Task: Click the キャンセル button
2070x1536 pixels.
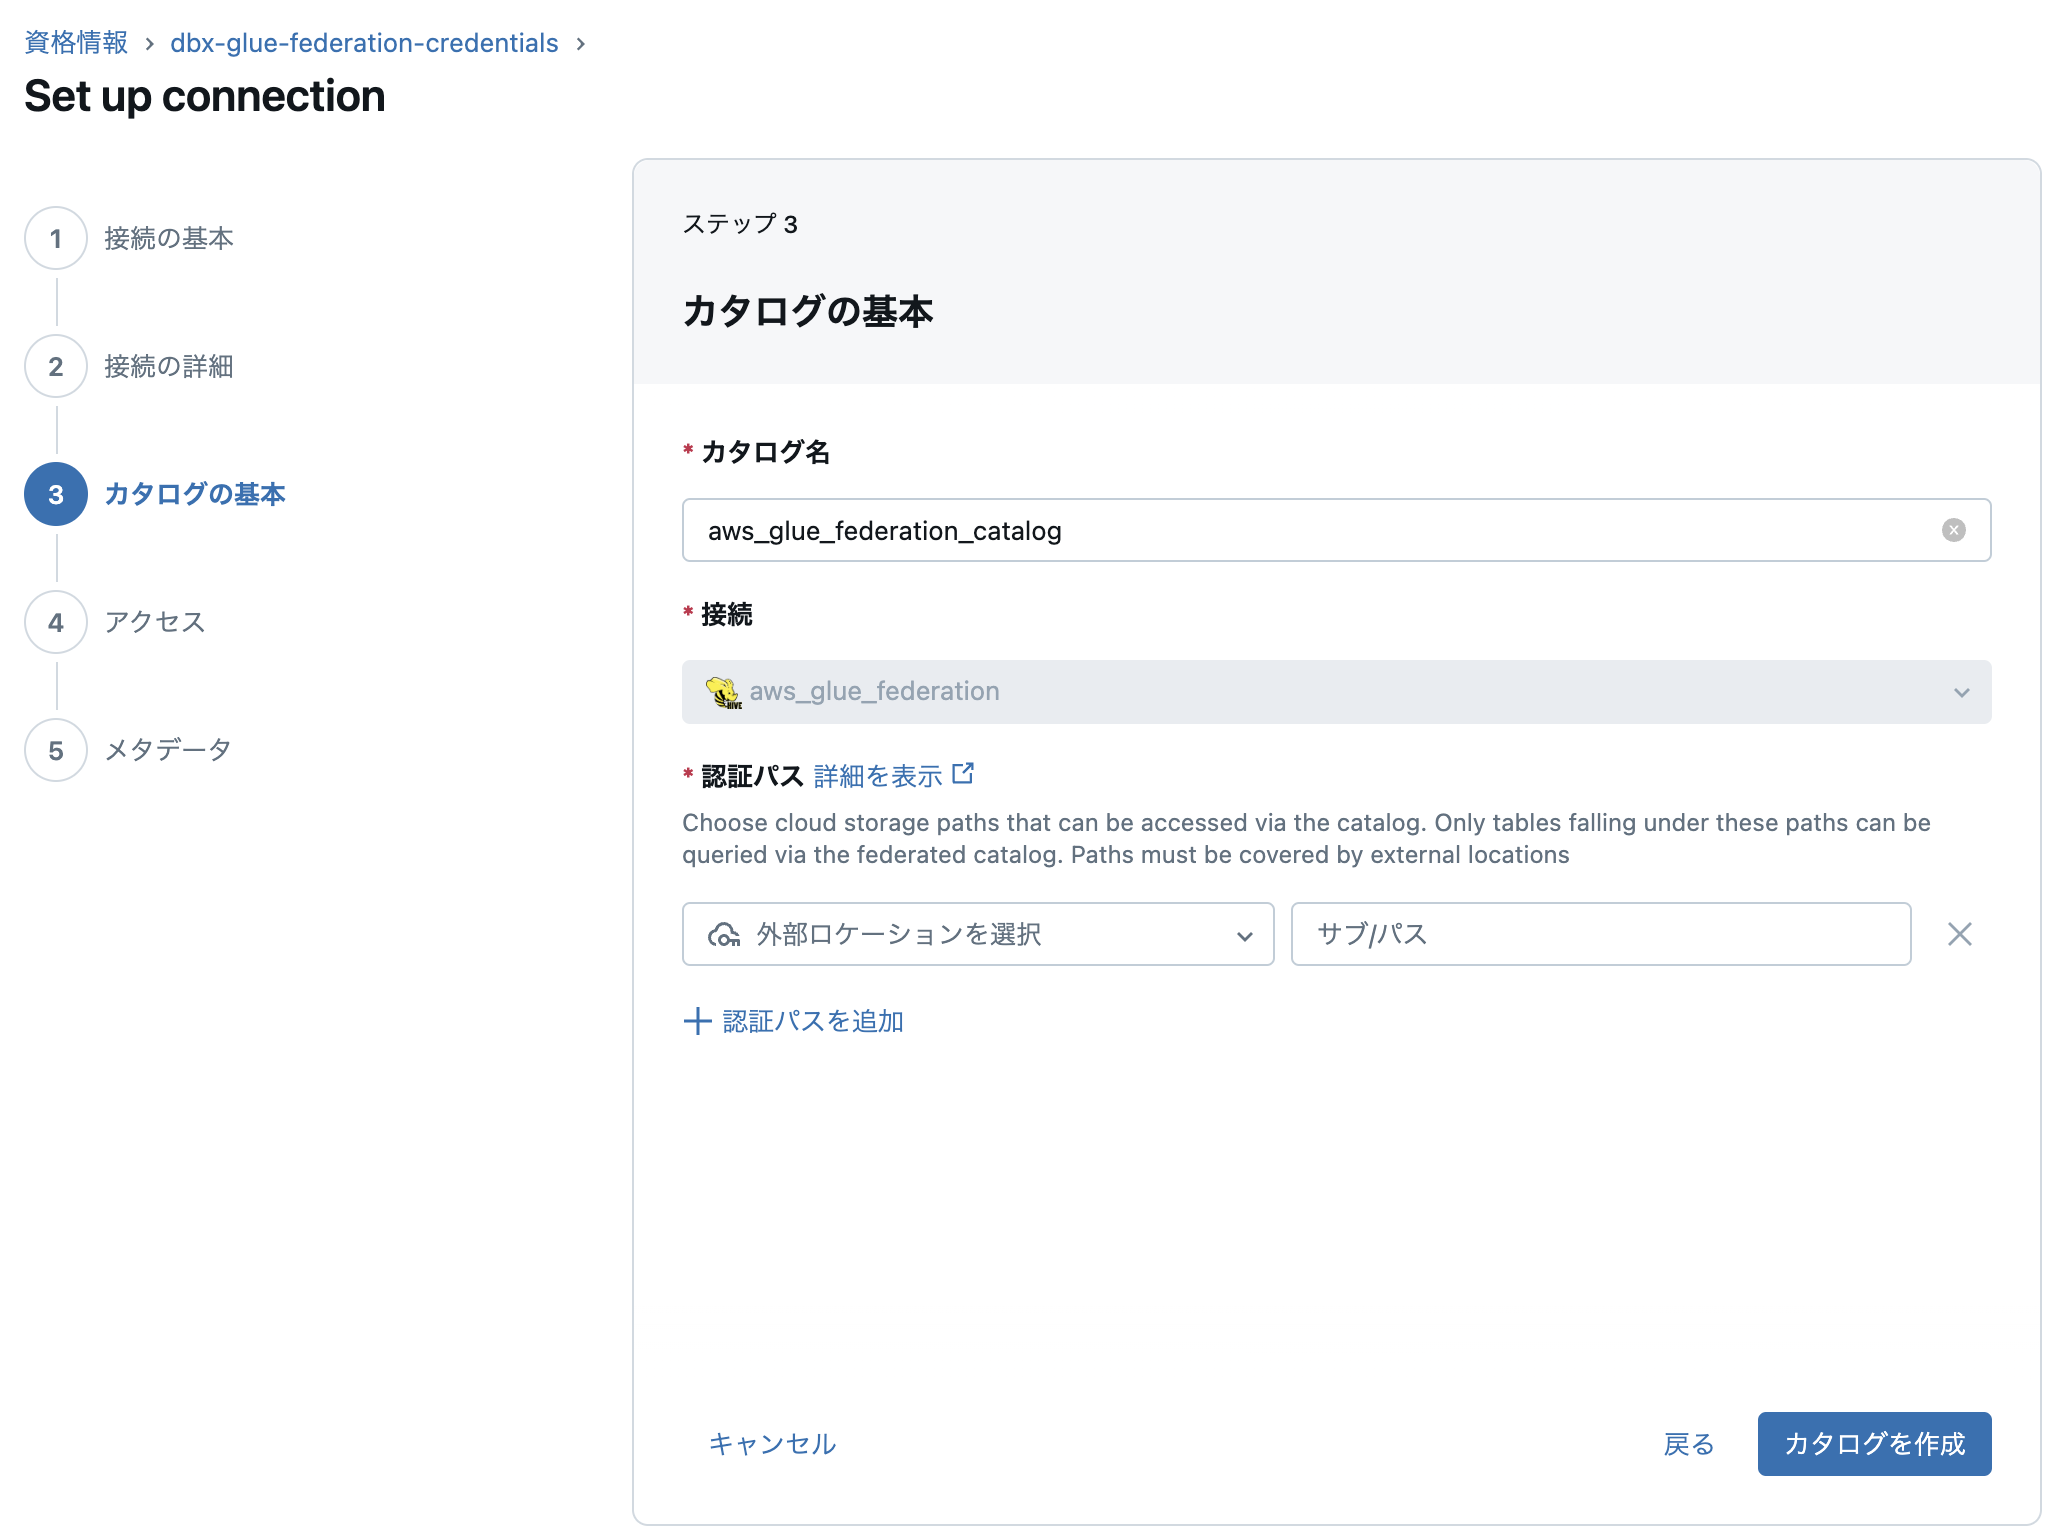Action: click(772, 1444)
